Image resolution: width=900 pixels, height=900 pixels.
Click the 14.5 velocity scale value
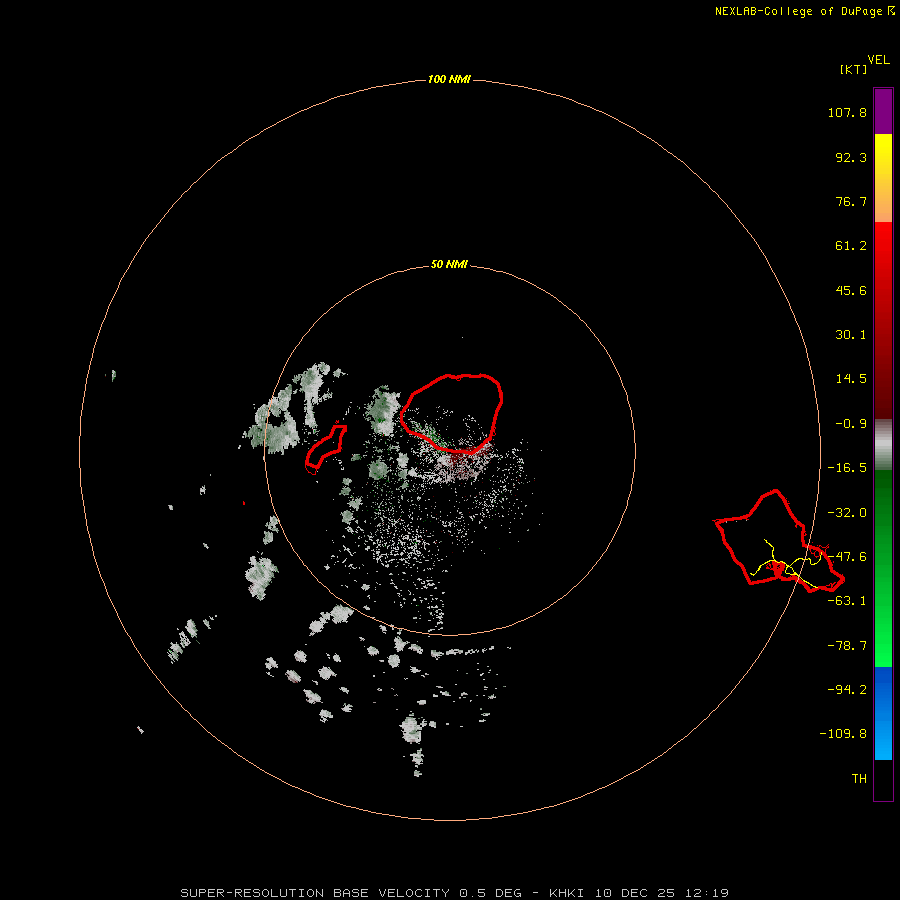(851, 379)
